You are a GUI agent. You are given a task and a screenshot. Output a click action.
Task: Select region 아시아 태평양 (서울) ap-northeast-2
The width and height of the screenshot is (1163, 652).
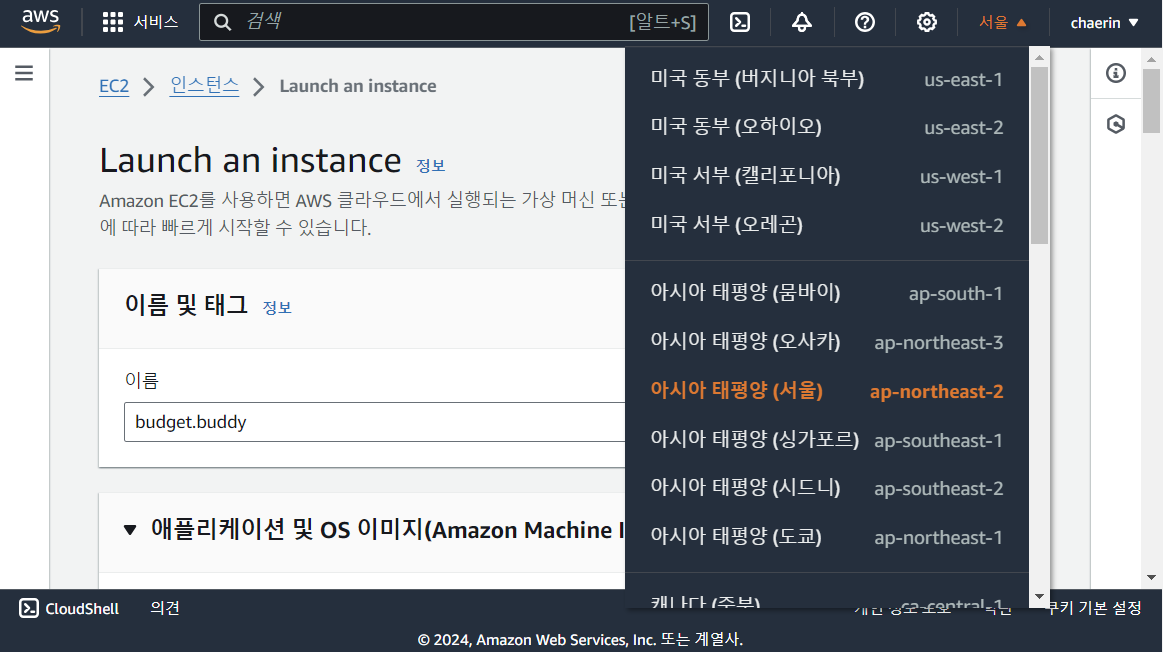[826, 391]
